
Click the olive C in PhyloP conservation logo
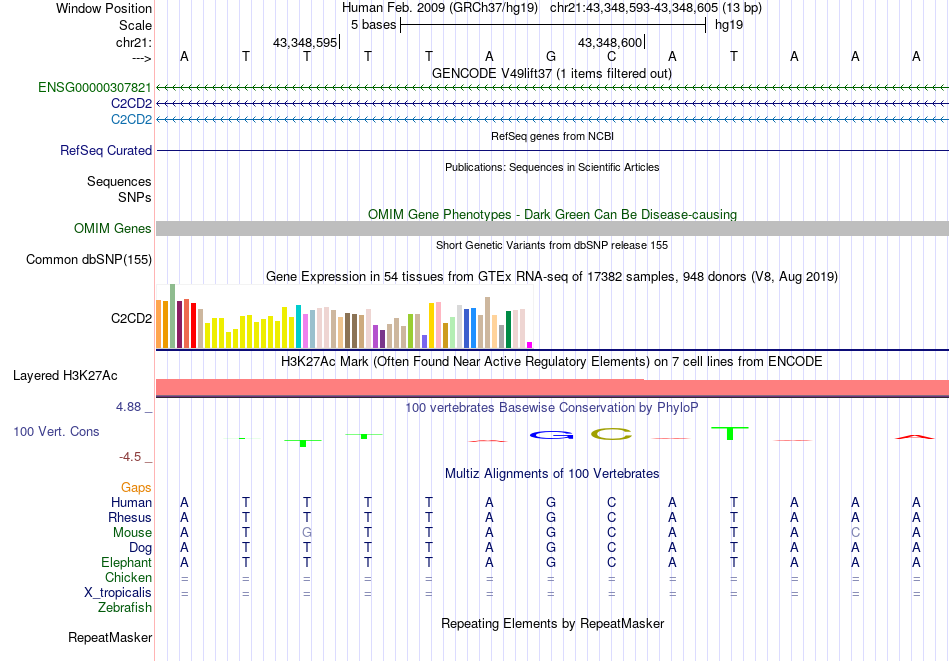(x=612, y=434)
